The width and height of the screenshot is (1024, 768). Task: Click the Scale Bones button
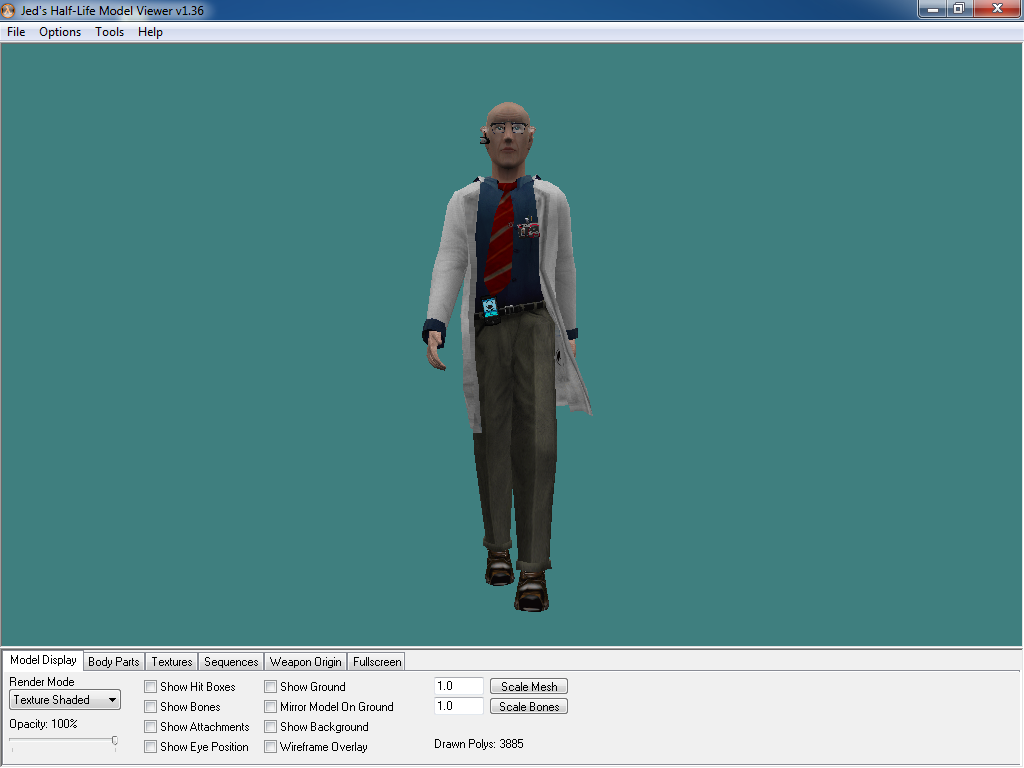tap(529, 707)
